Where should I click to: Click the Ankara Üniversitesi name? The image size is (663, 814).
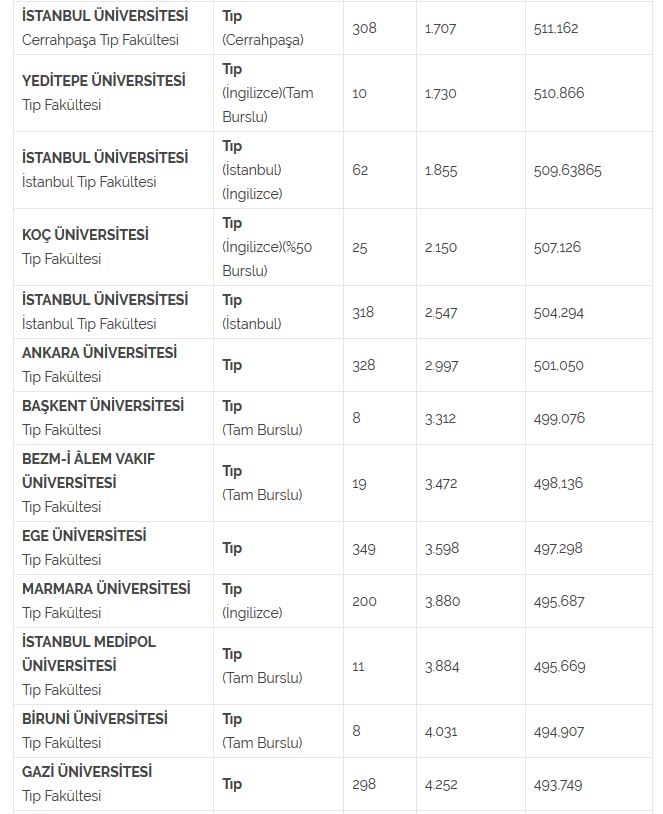[x=99, y=353]
